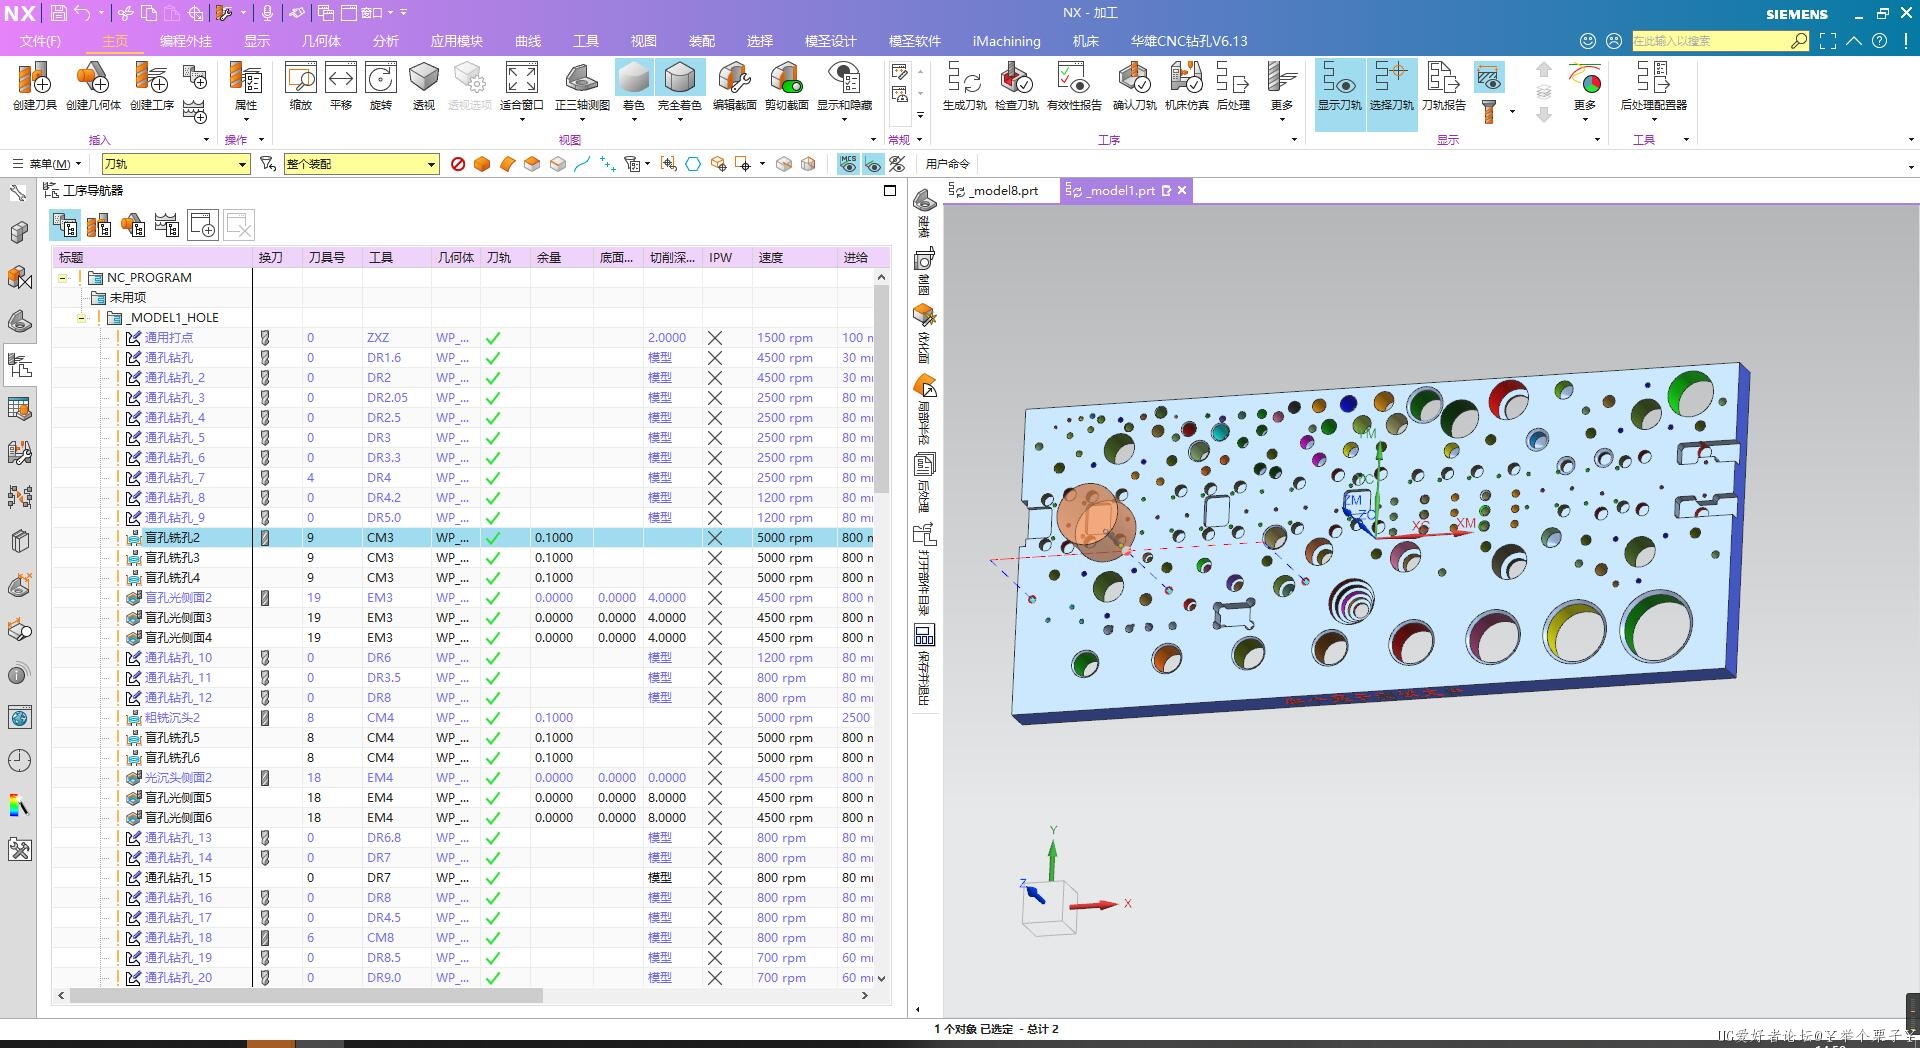
Task: Open the history clock icon in left sidebar
Action: (19, 761)
